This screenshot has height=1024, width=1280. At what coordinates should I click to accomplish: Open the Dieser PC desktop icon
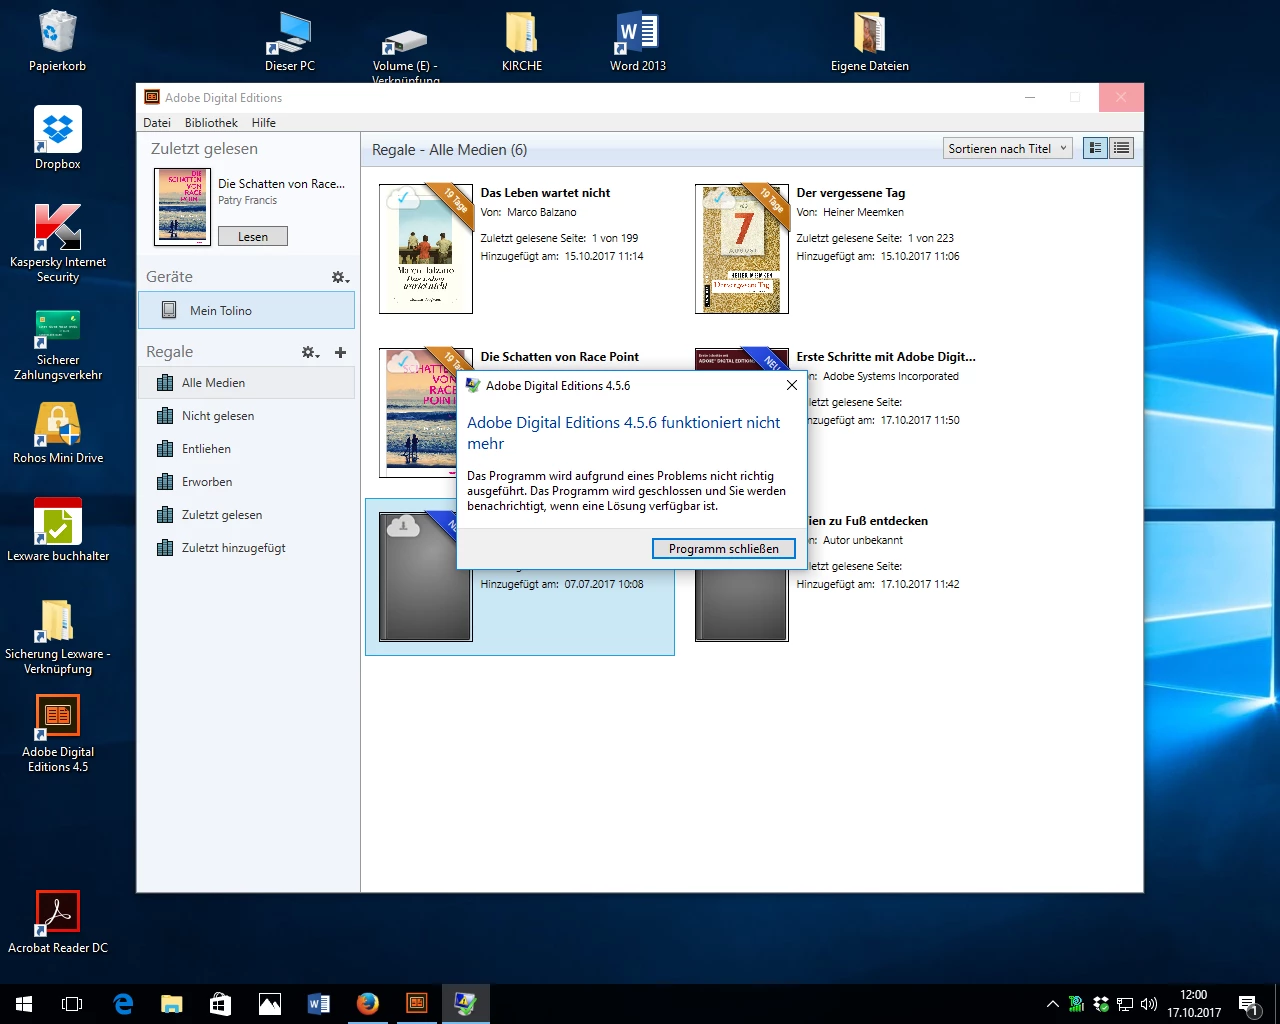click(x=289, y=40)
